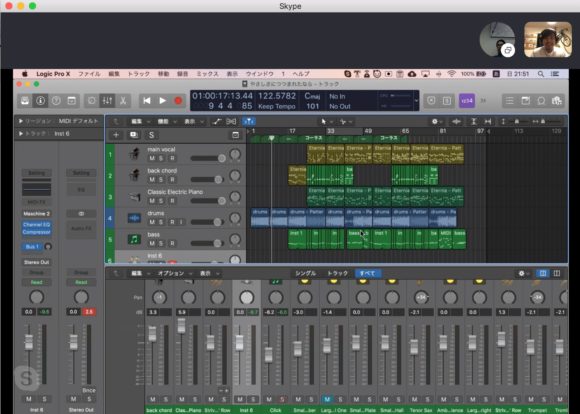Toggle the global Solo S button in track header

click(x=151, y=135)
